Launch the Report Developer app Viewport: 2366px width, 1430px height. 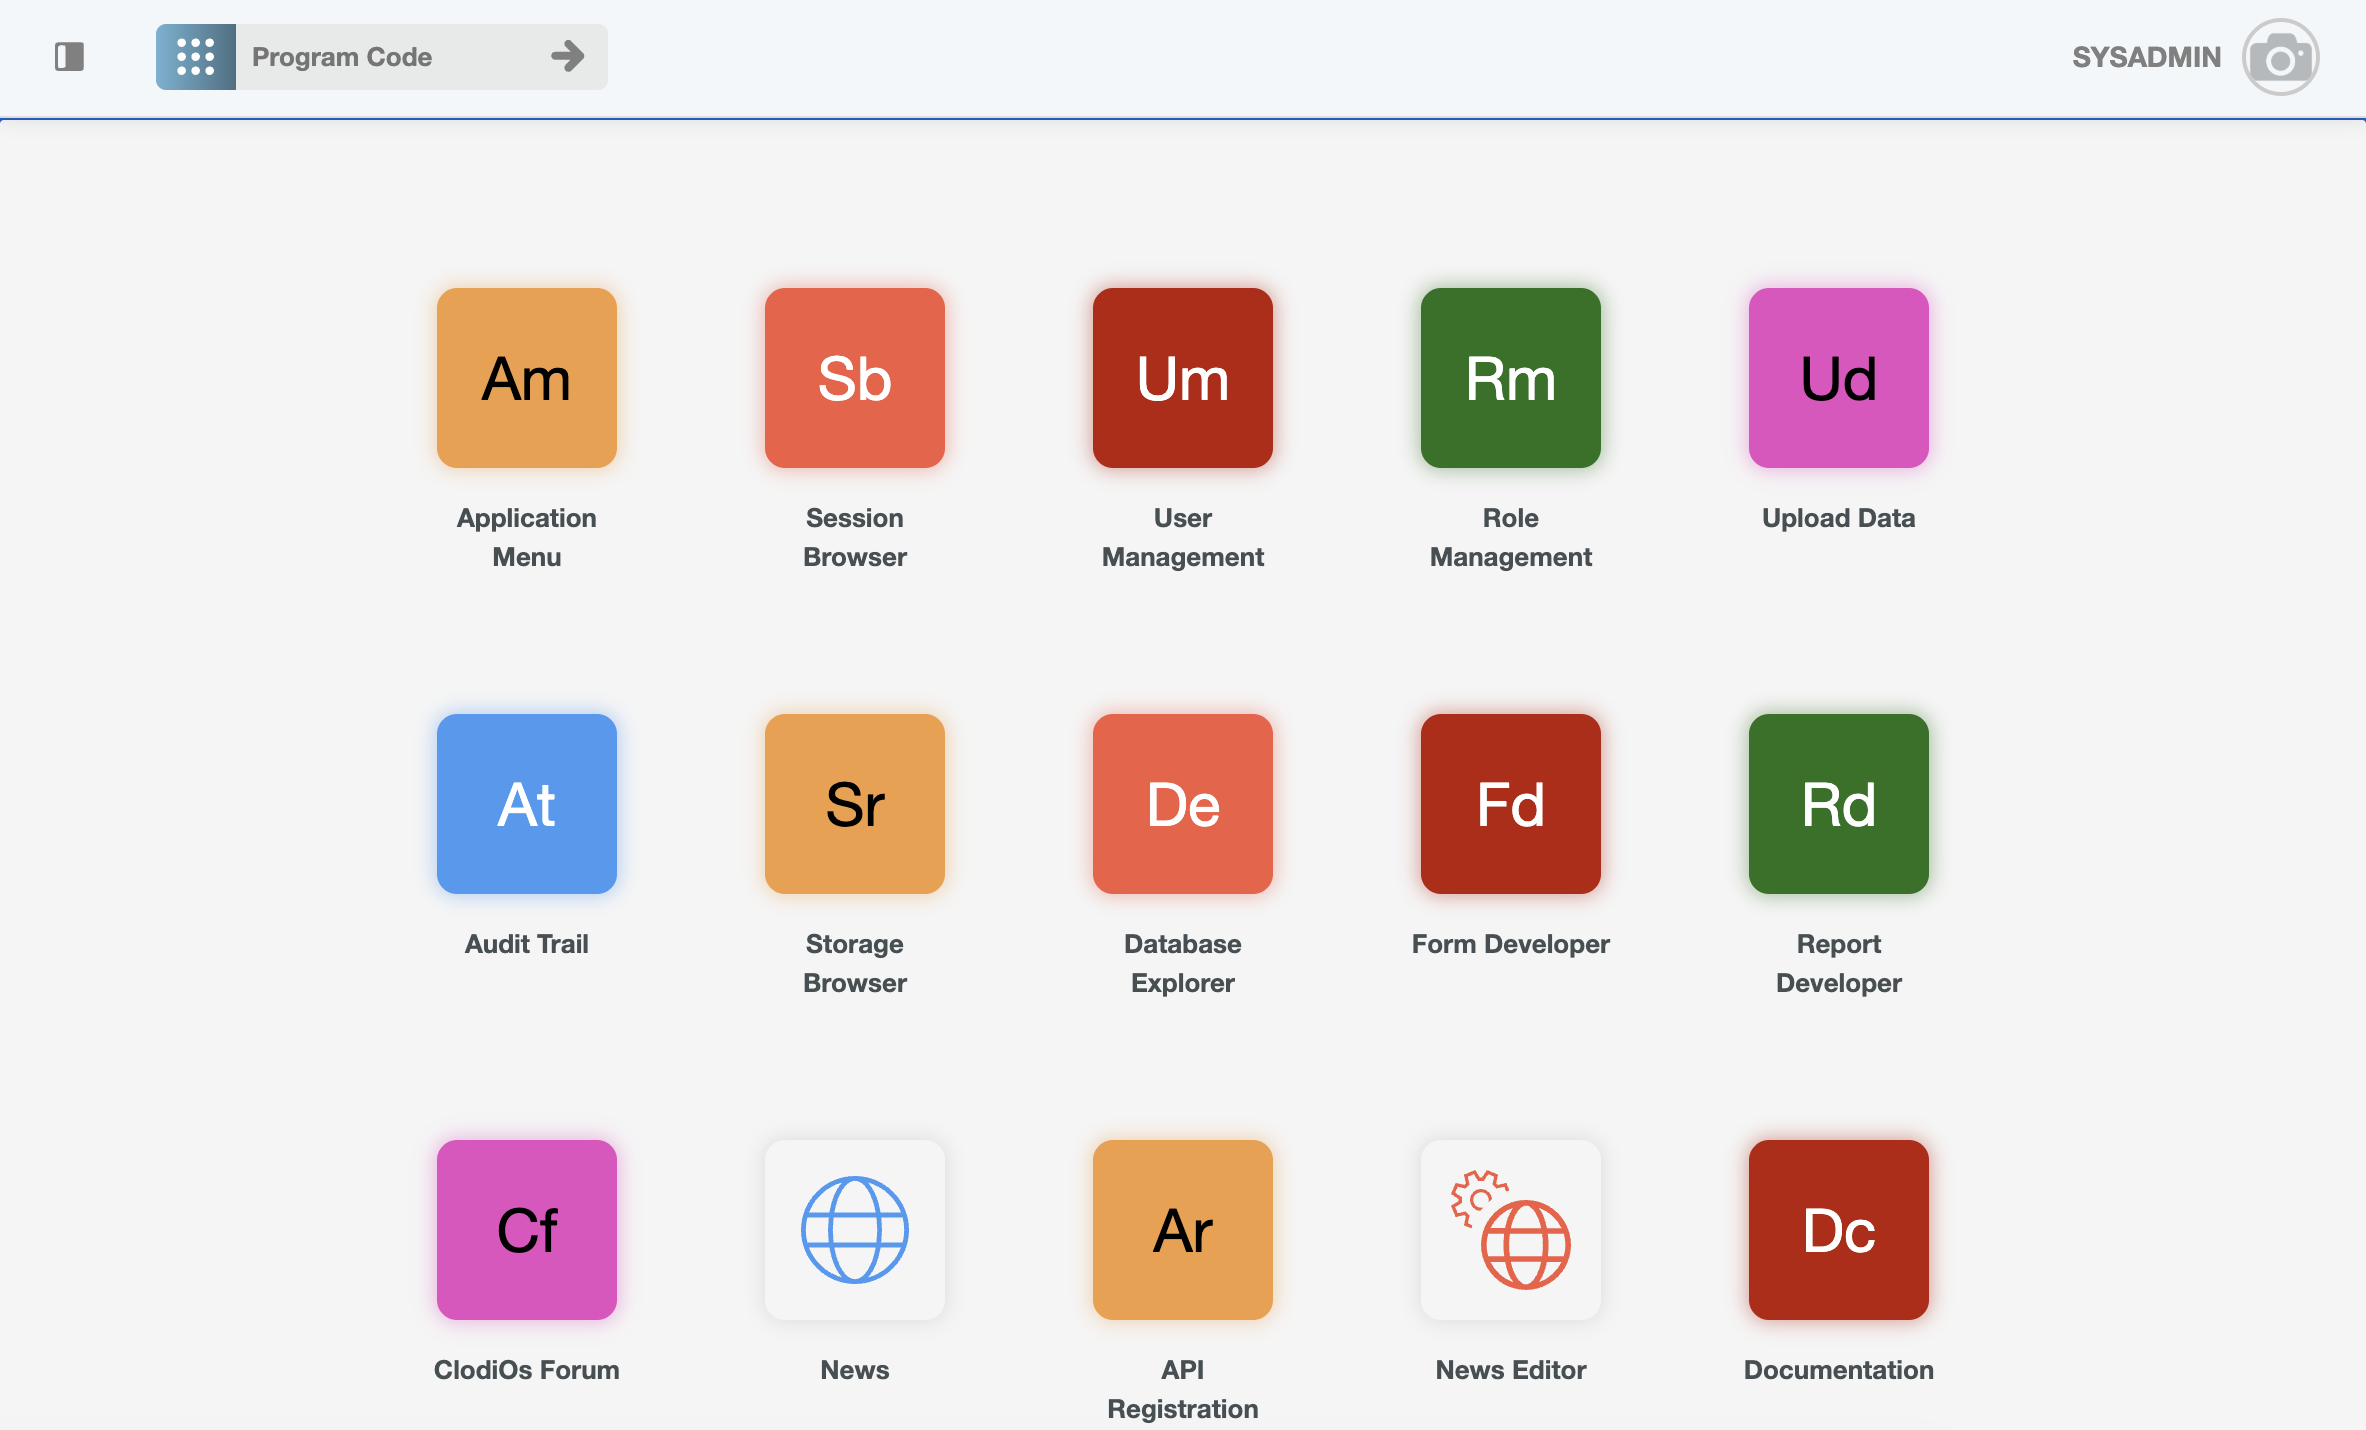tap(1838, 804)
